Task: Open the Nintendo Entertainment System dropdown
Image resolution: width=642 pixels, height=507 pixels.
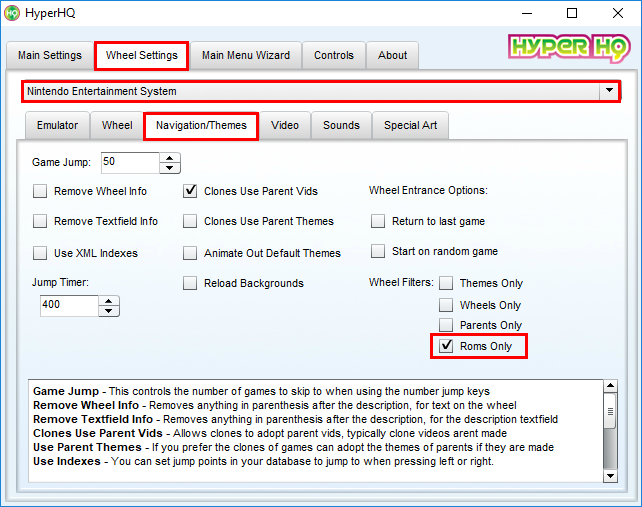Action: [608, 91]
